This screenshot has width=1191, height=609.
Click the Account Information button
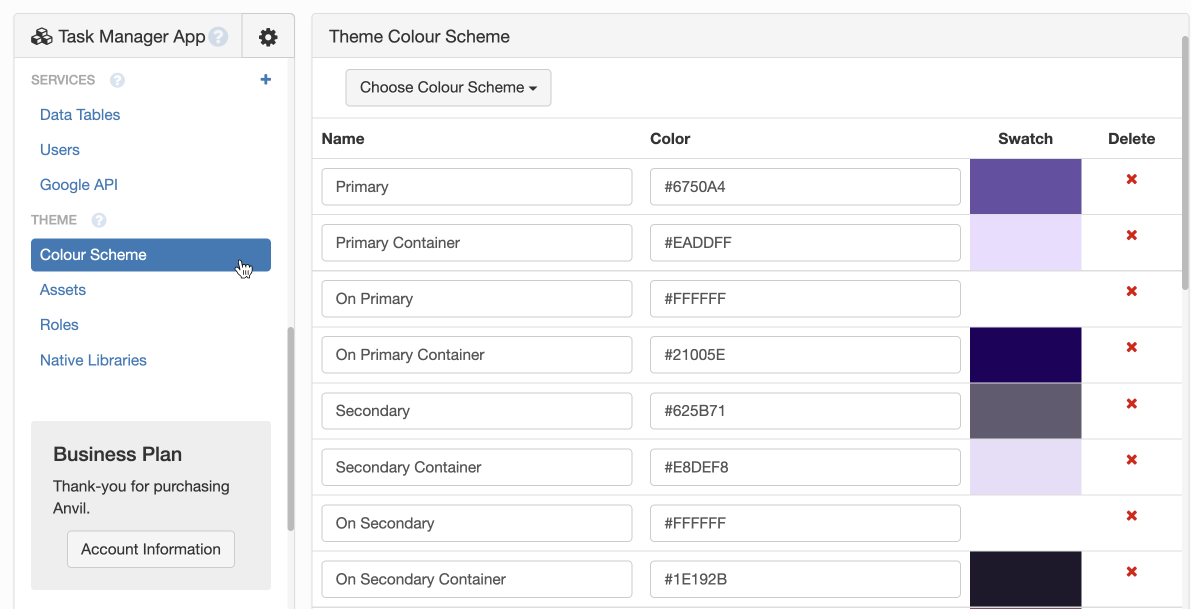150,549
